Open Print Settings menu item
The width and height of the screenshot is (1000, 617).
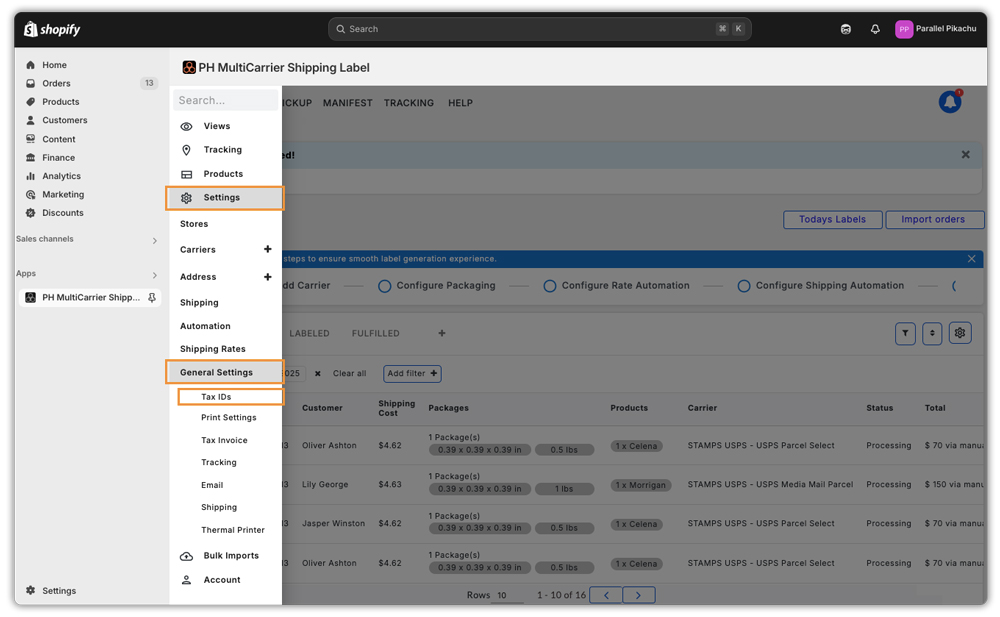[x=229, y=418]
